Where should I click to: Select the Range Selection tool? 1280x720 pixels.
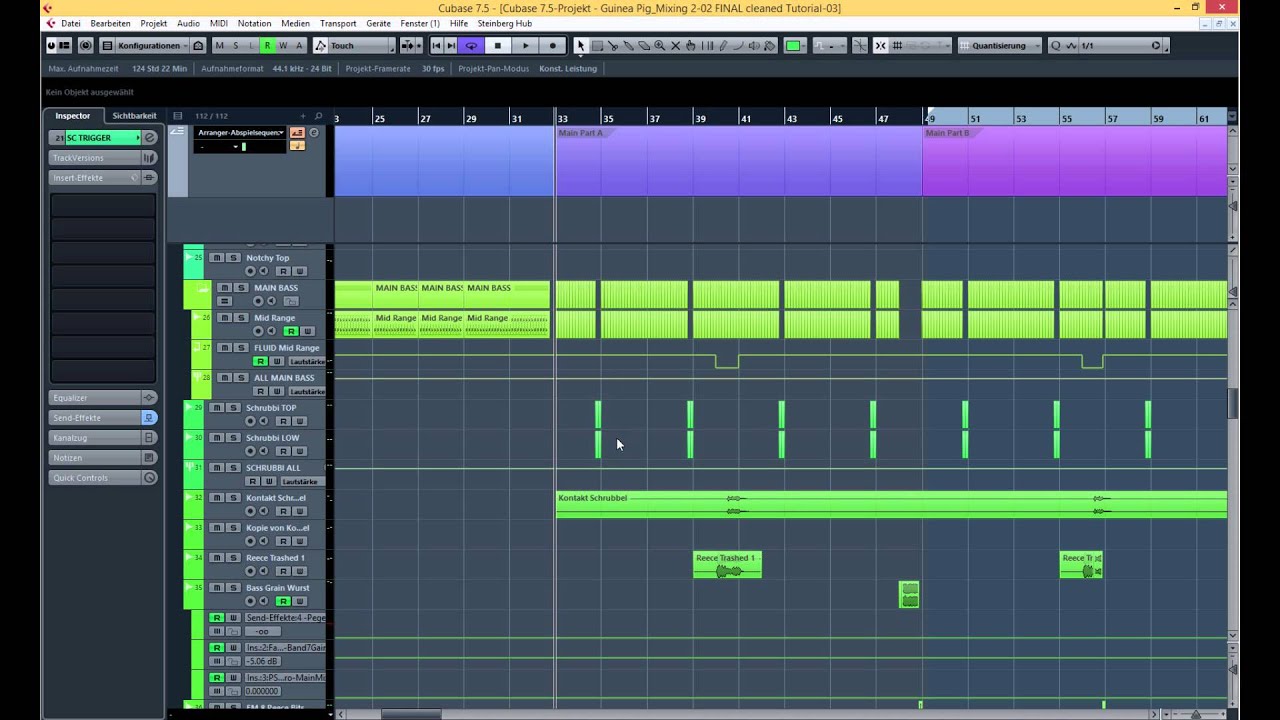point(597,46)
